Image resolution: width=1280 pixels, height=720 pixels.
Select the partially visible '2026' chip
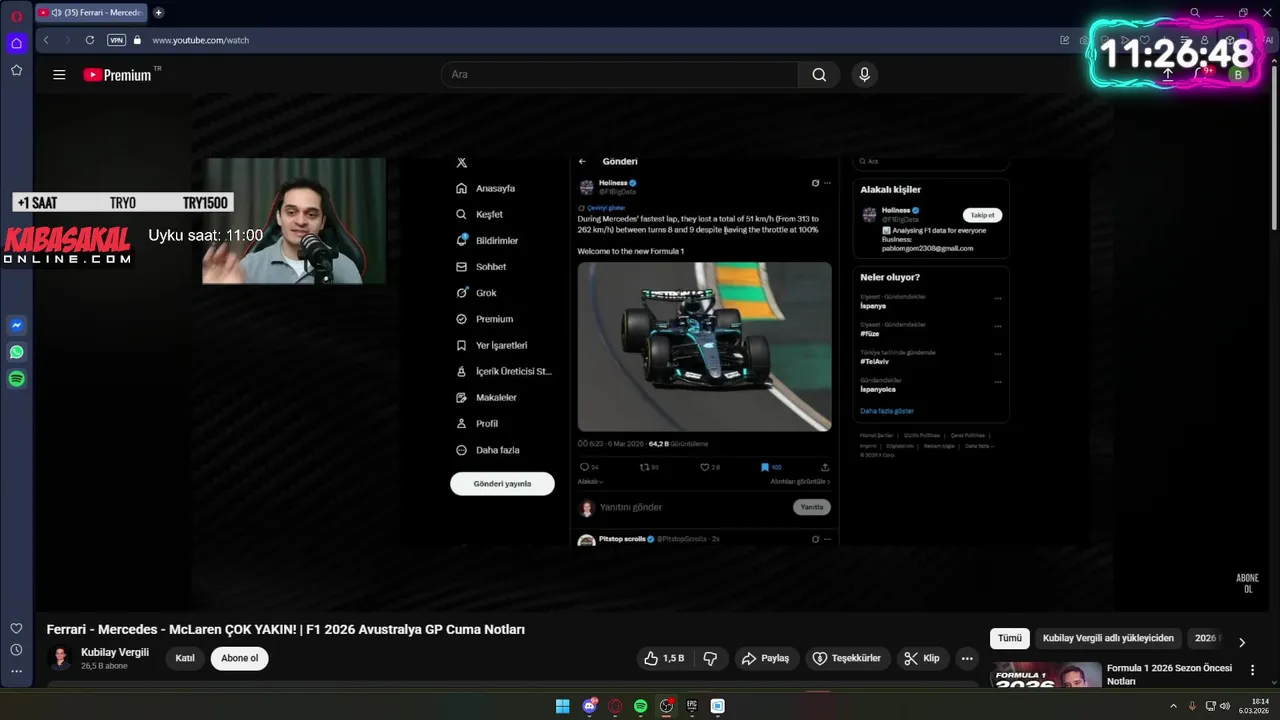(x=1206, y=638)
